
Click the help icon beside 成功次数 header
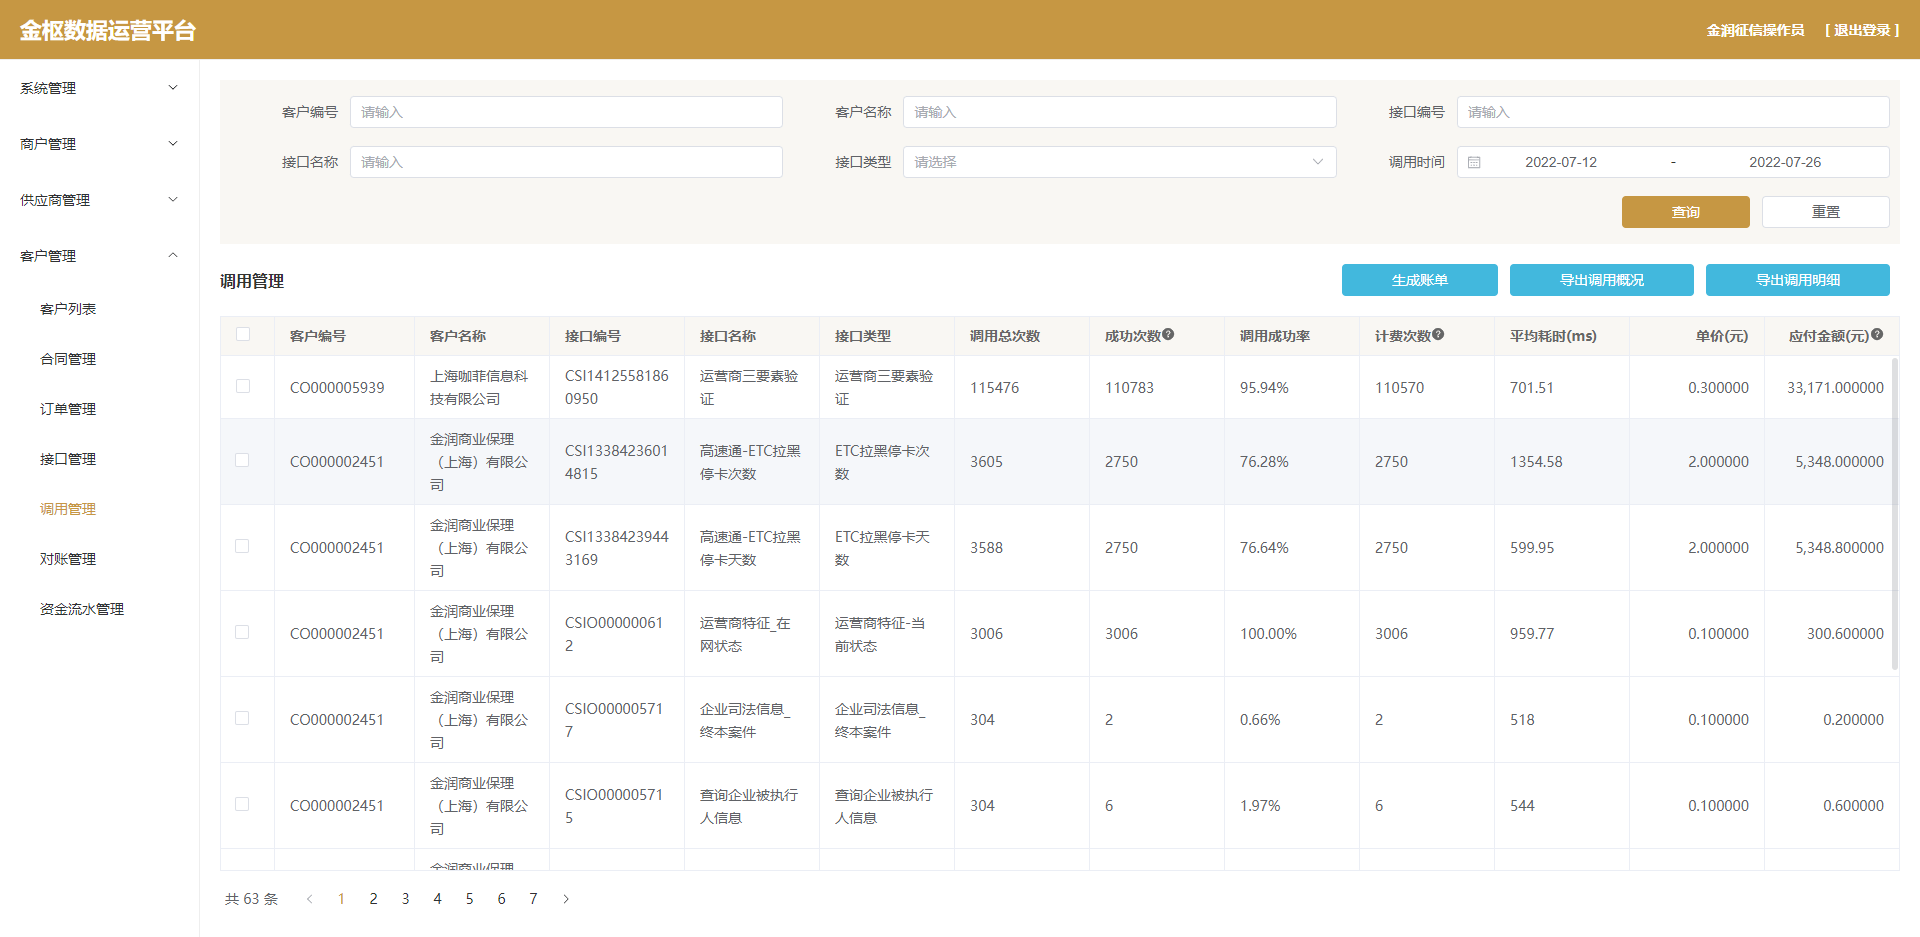(1168, 335)
